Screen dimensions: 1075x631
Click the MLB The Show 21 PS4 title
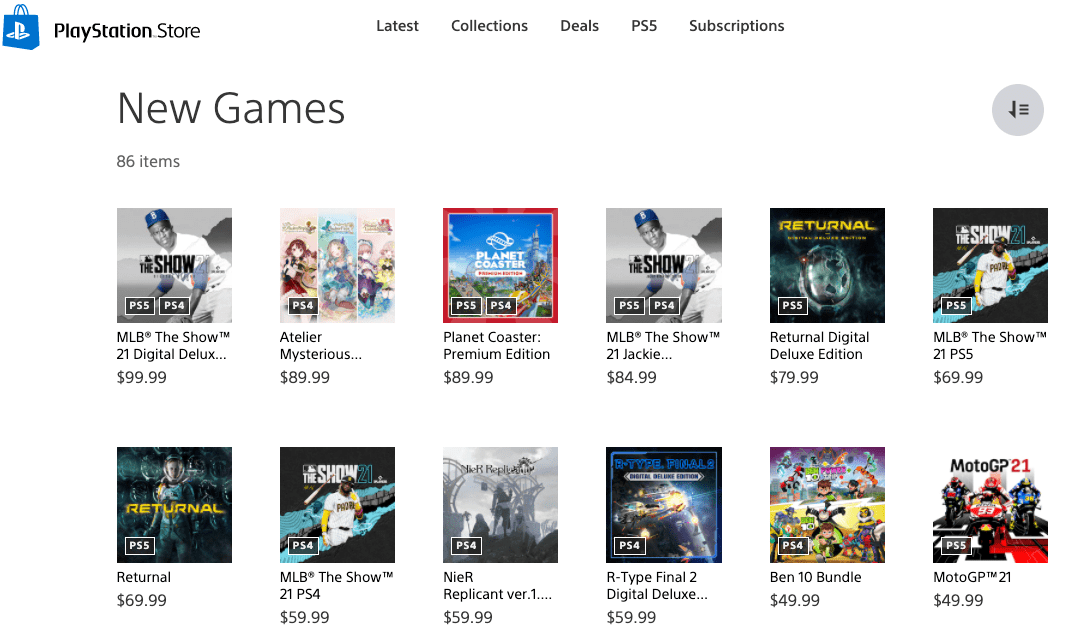click(x=337, y=586)
